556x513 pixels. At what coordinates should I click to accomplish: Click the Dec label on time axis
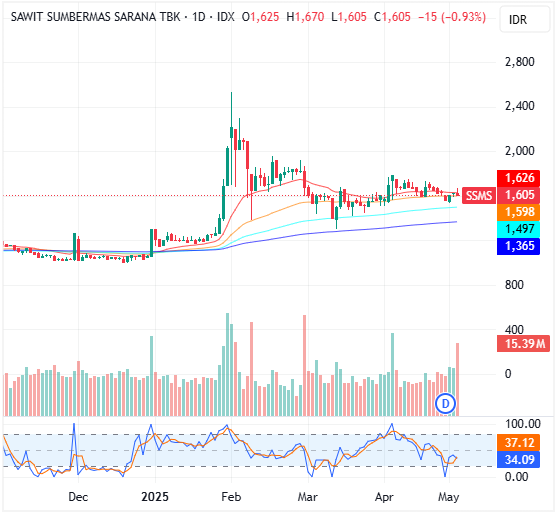(78, 497)
